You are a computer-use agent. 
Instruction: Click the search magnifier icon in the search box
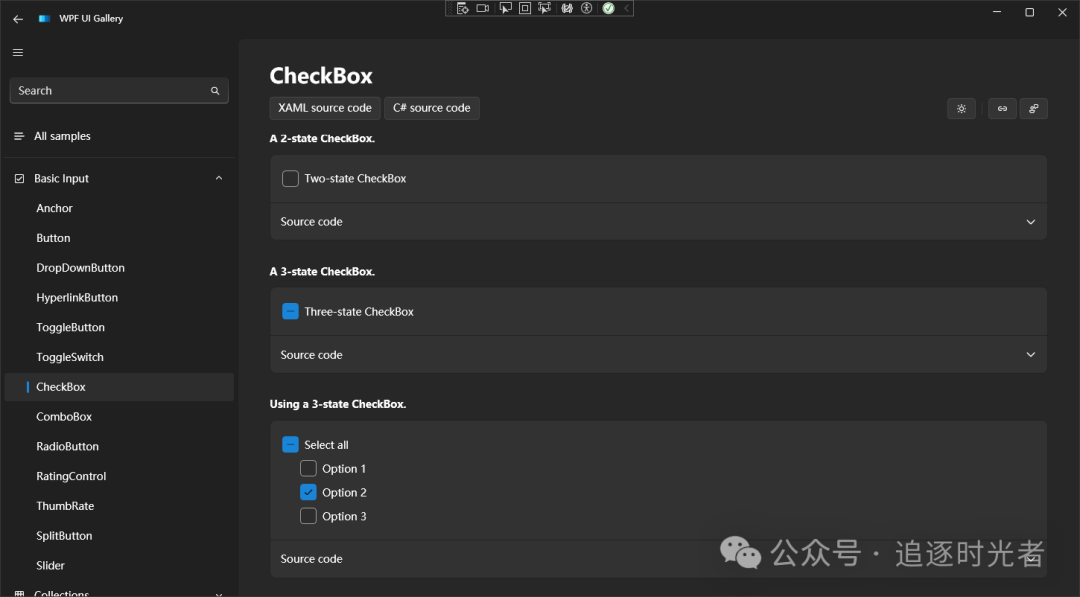click(x=215, y=90)
